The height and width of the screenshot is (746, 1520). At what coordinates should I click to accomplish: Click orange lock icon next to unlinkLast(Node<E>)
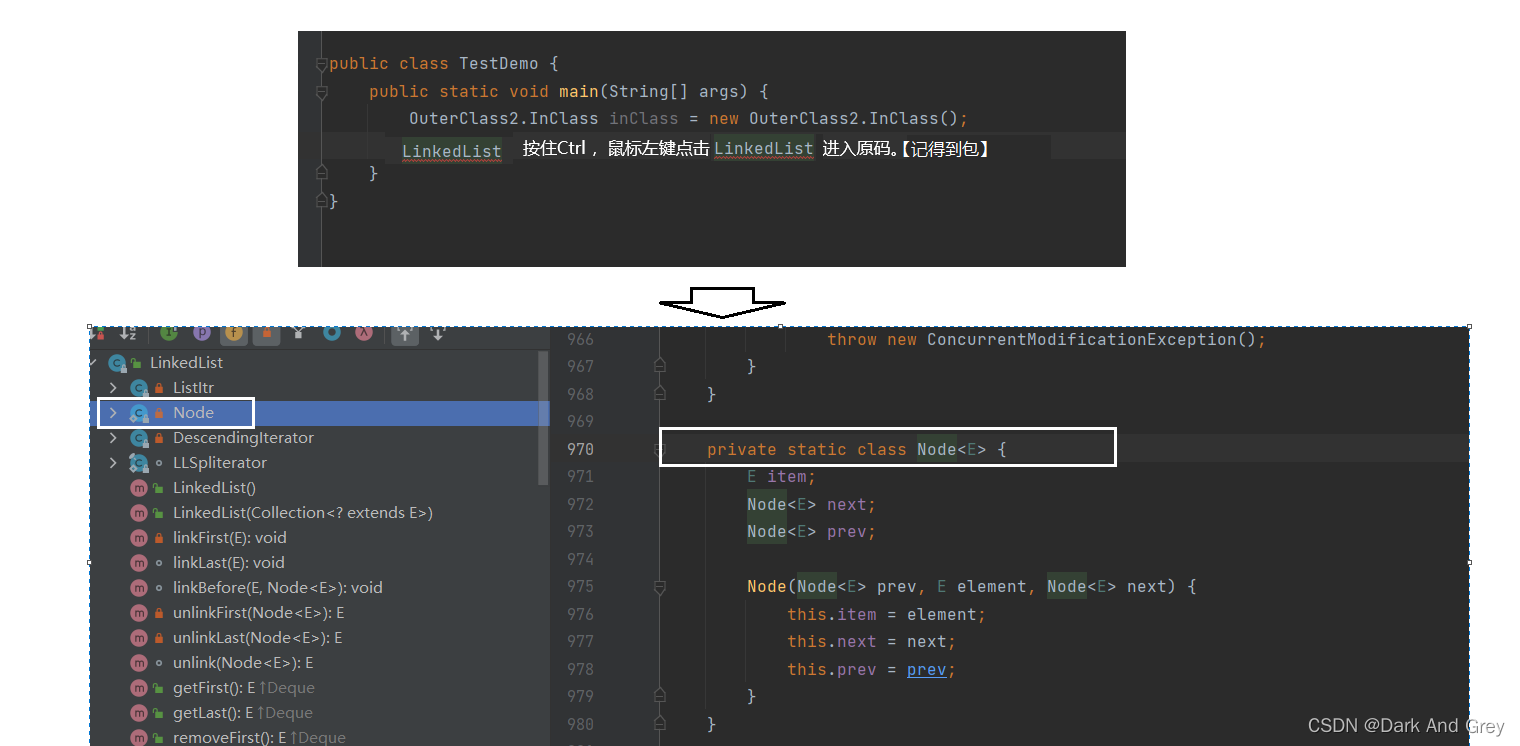click(x=158, y=638)
